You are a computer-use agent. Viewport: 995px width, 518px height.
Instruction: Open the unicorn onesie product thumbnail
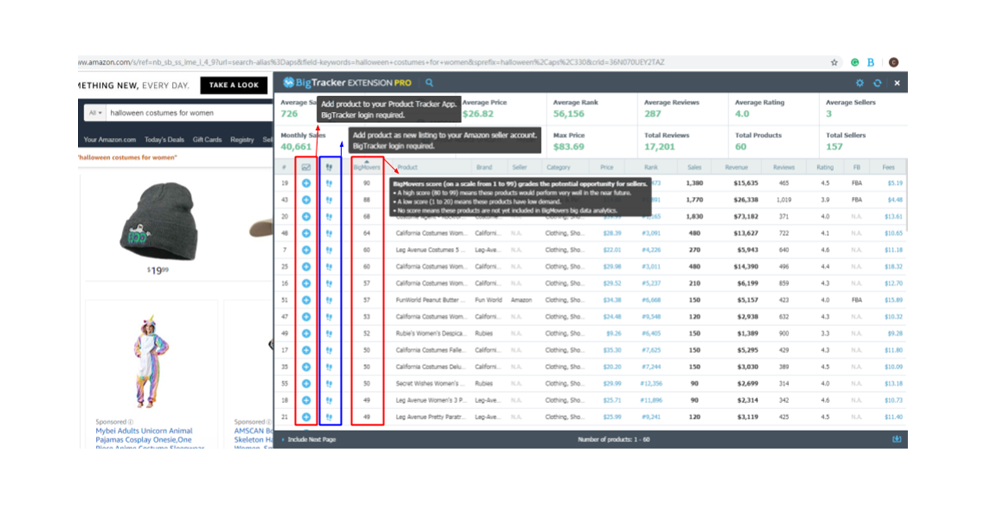tap(150, 361)
